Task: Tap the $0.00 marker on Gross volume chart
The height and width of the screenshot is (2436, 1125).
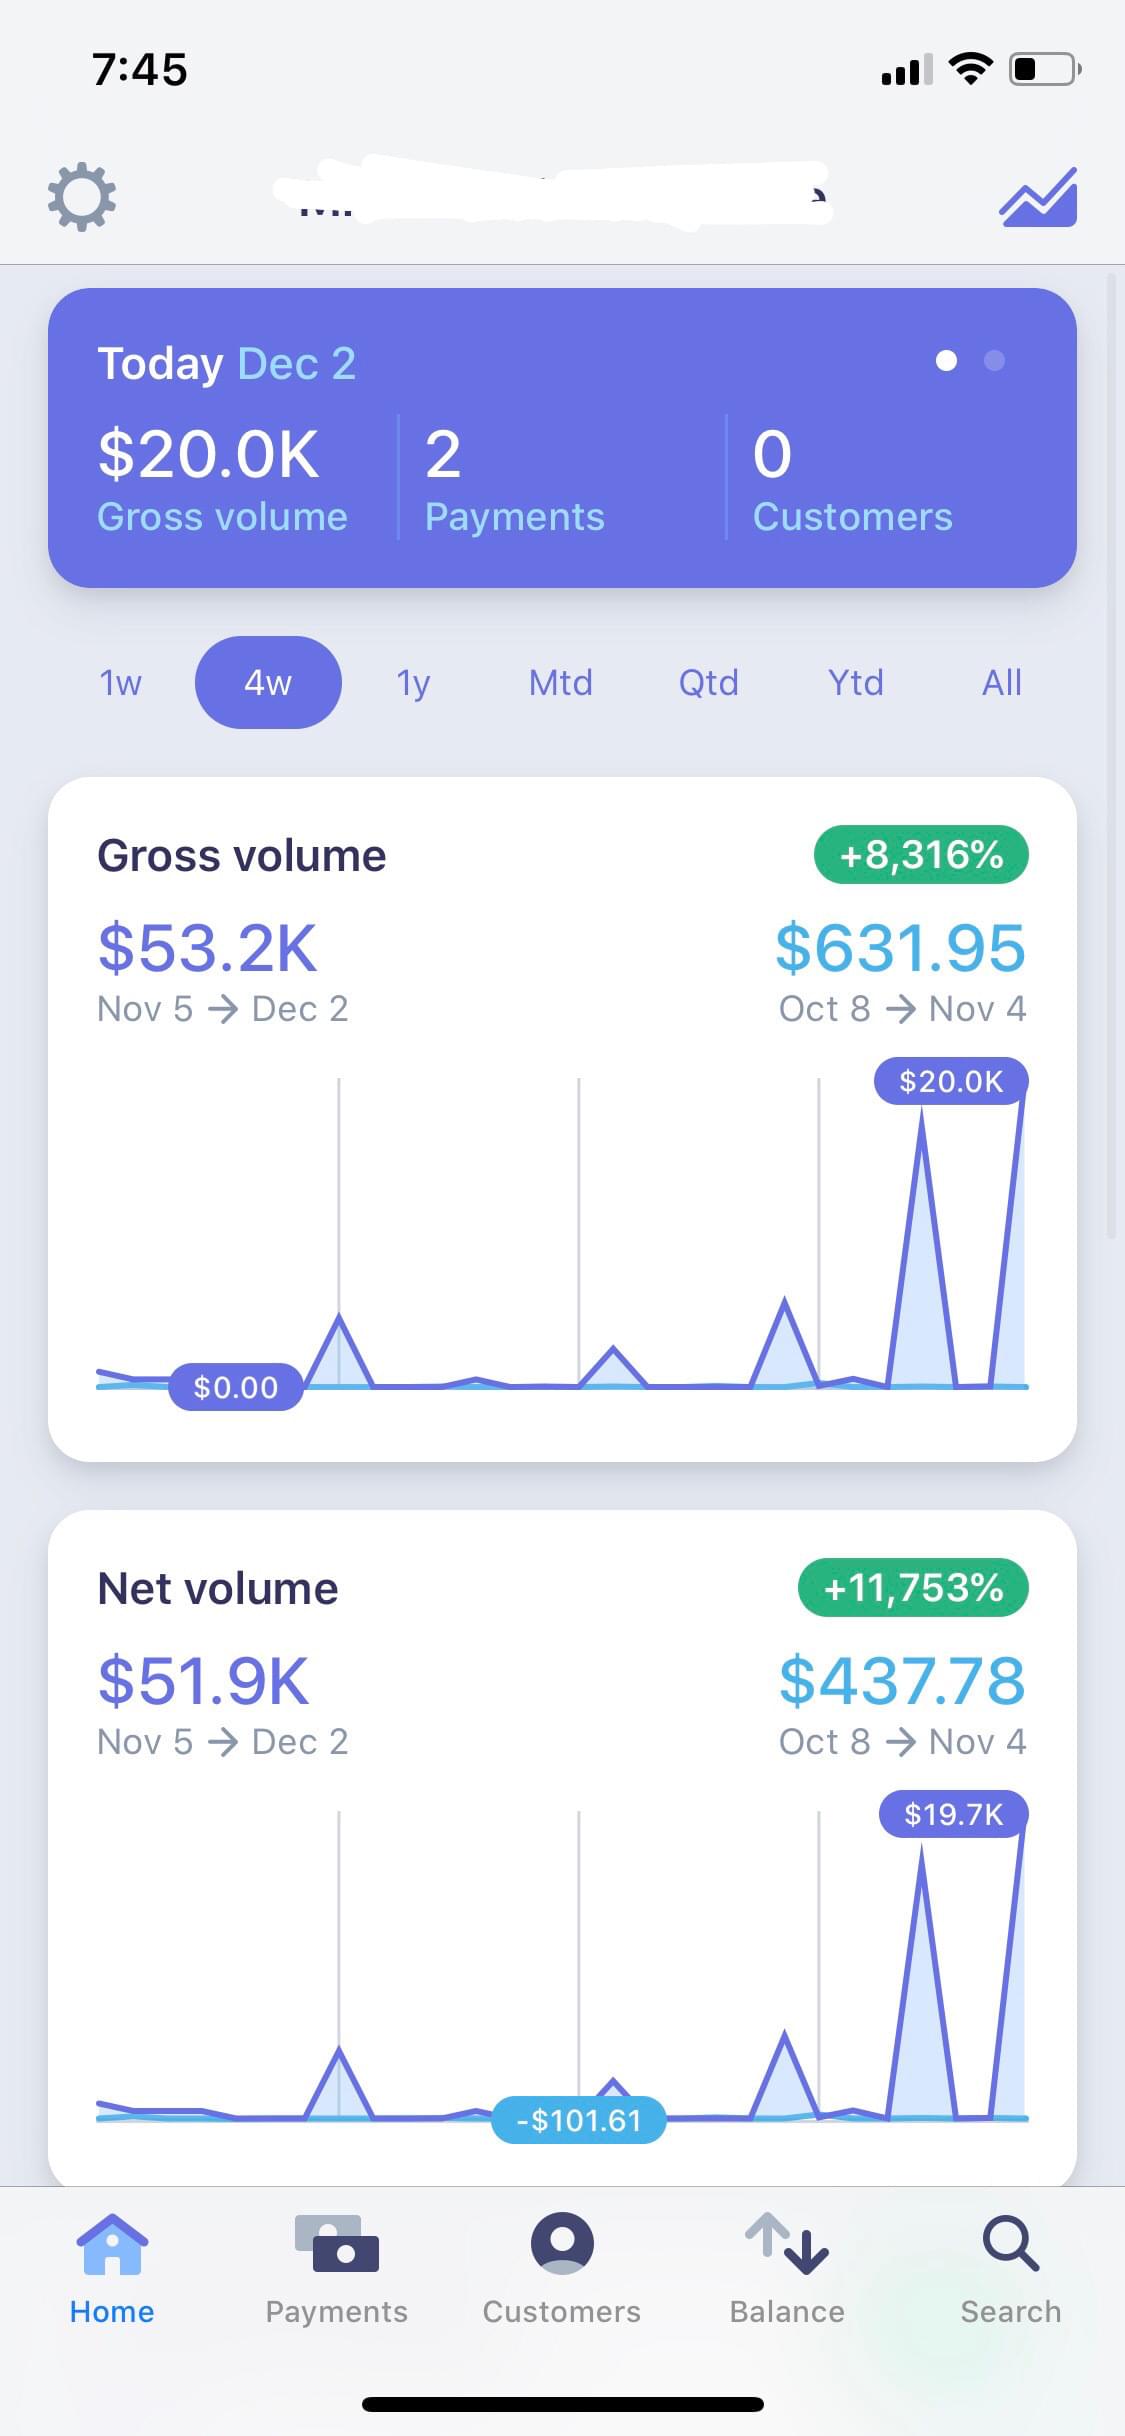Action: [x=236, y=1387]
